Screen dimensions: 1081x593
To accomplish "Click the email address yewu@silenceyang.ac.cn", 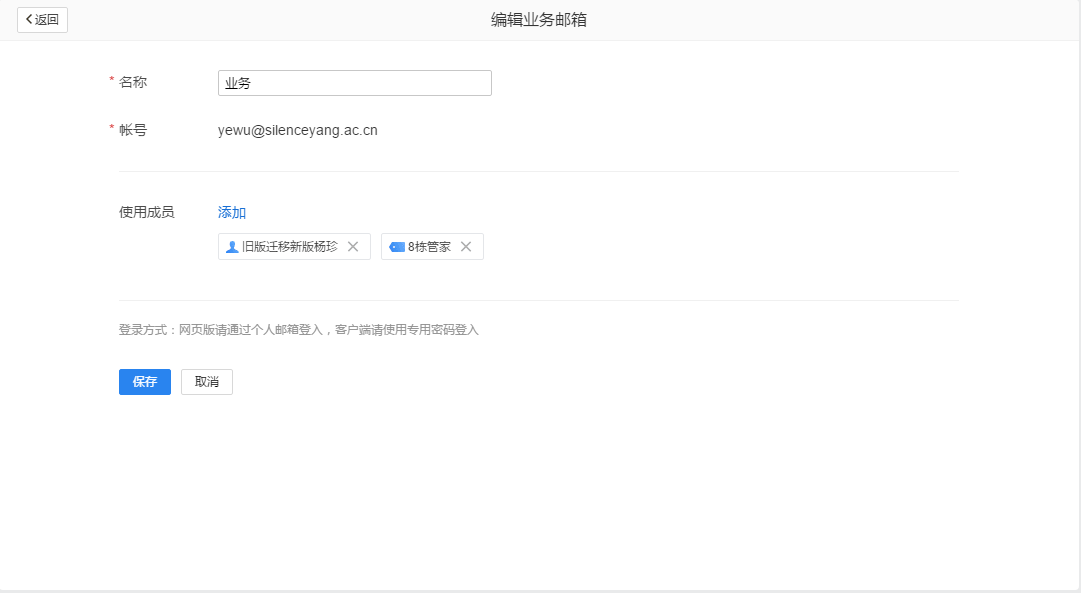I will tap(297, 129).
